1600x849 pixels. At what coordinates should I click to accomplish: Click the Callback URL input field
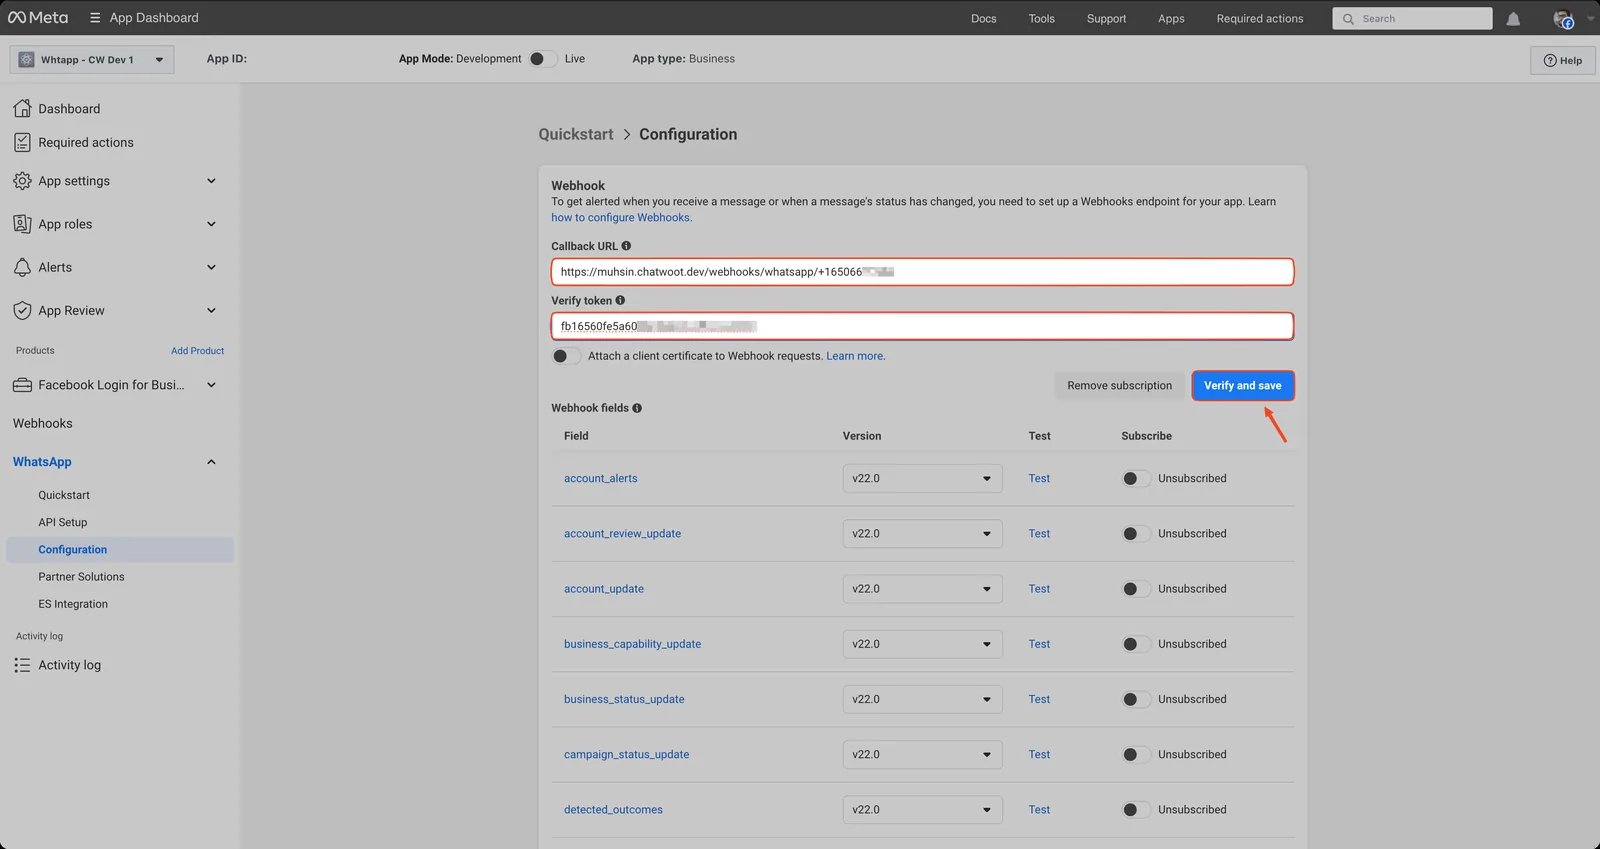[922, 272]
